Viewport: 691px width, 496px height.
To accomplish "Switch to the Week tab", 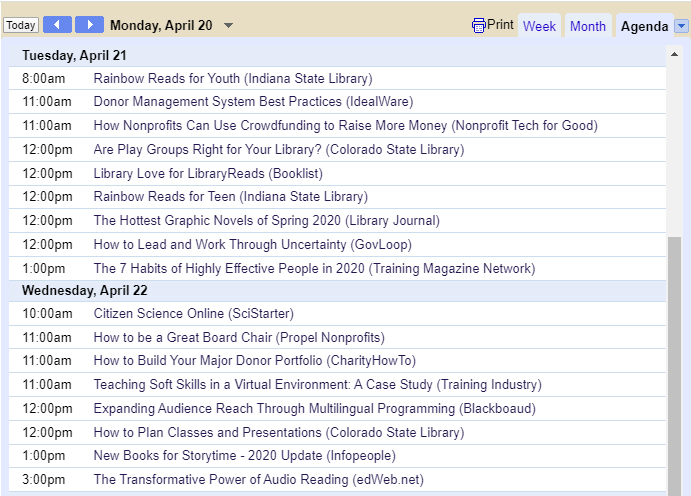I will (539, 26).
